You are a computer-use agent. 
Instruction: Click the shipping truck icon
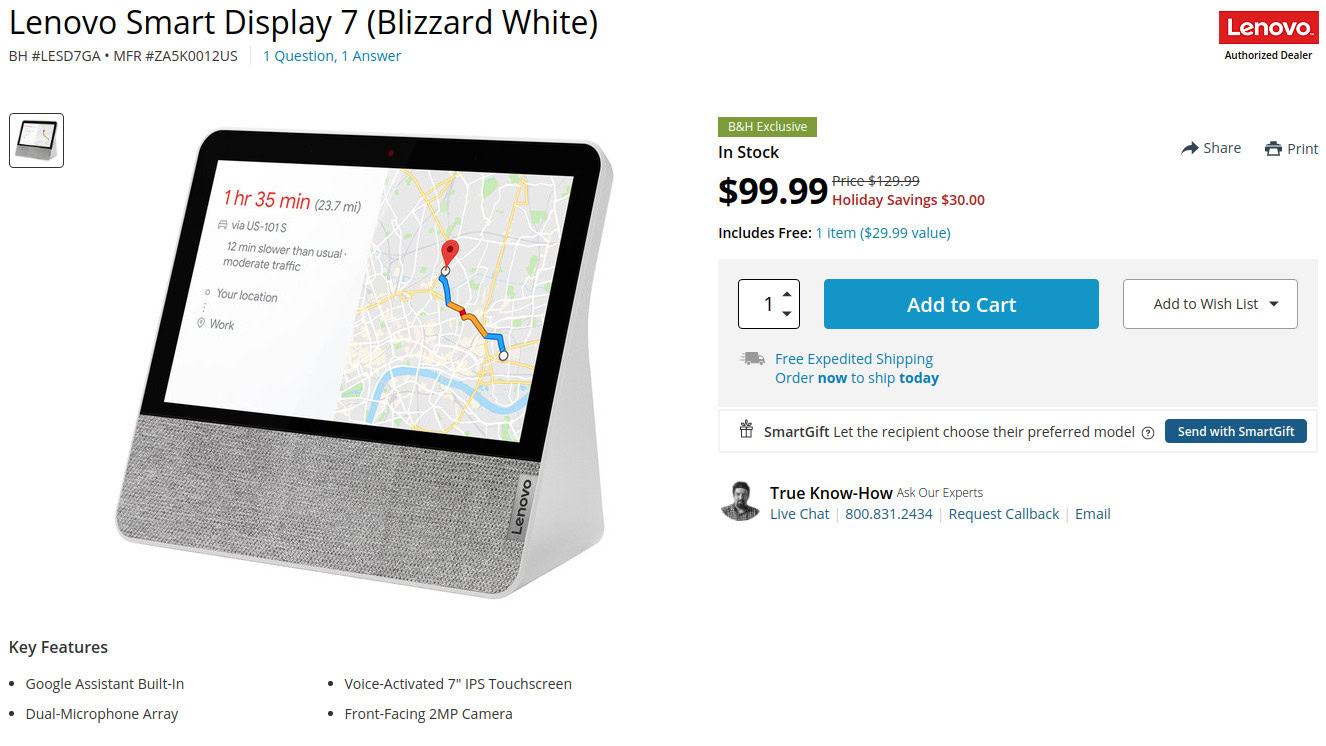[x=752, y=358]
